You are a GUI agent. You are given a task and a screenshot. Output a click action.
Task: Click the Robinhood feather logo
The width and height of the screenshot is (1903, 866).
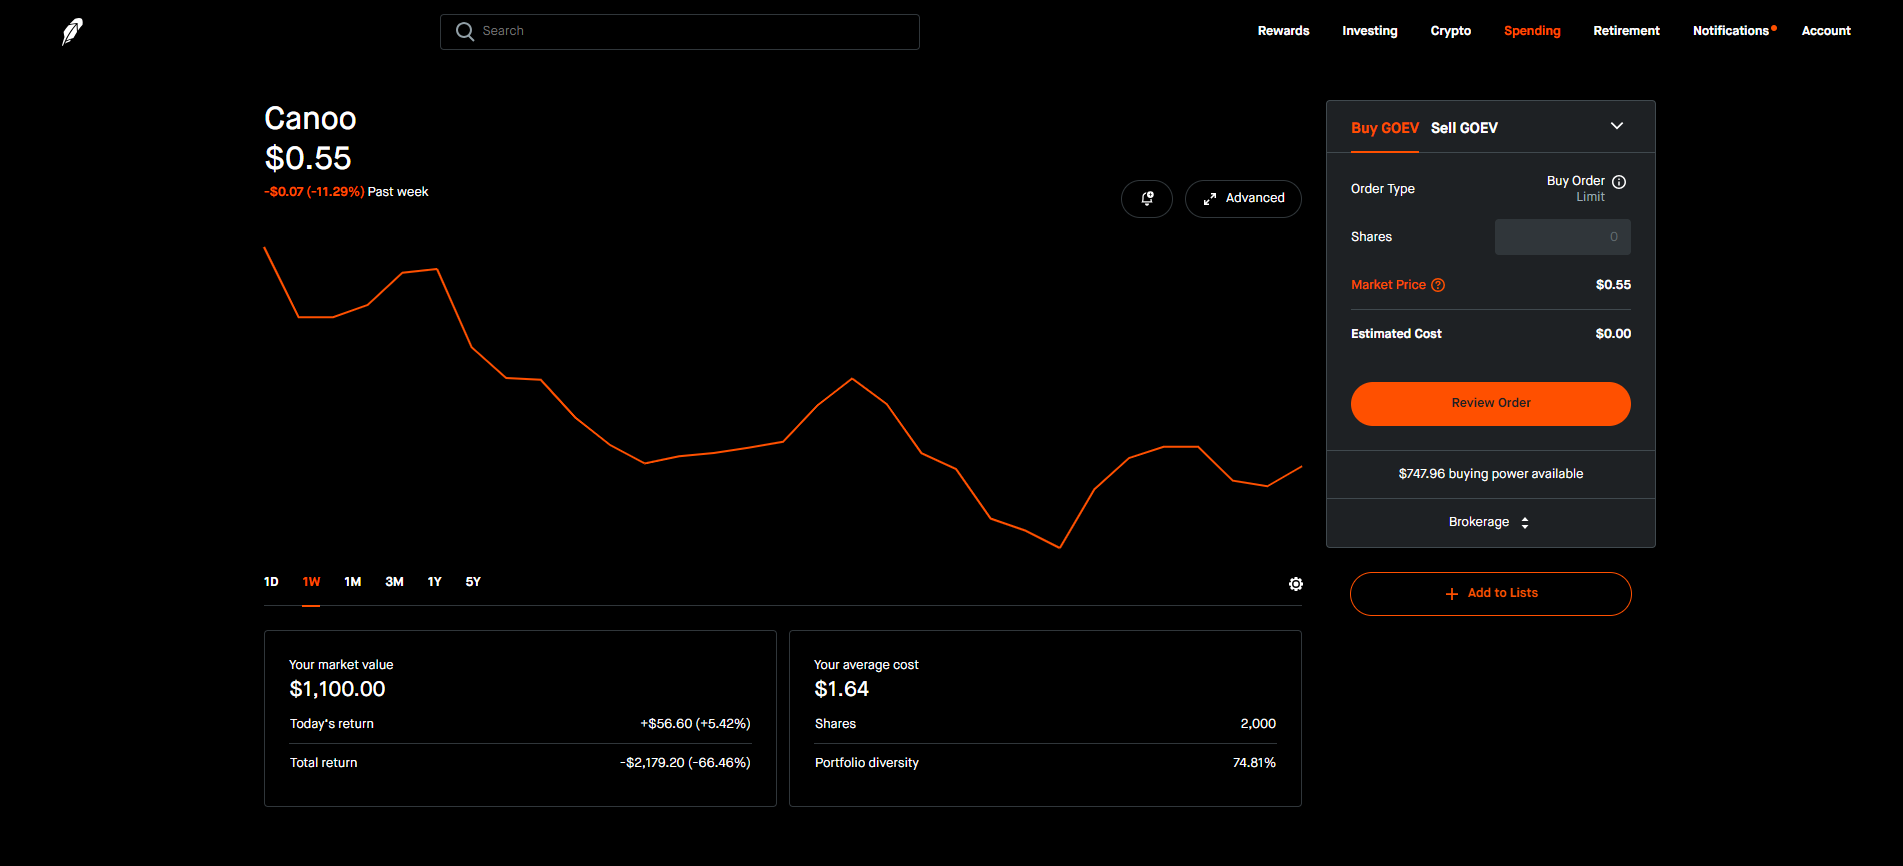coord(72,32)
